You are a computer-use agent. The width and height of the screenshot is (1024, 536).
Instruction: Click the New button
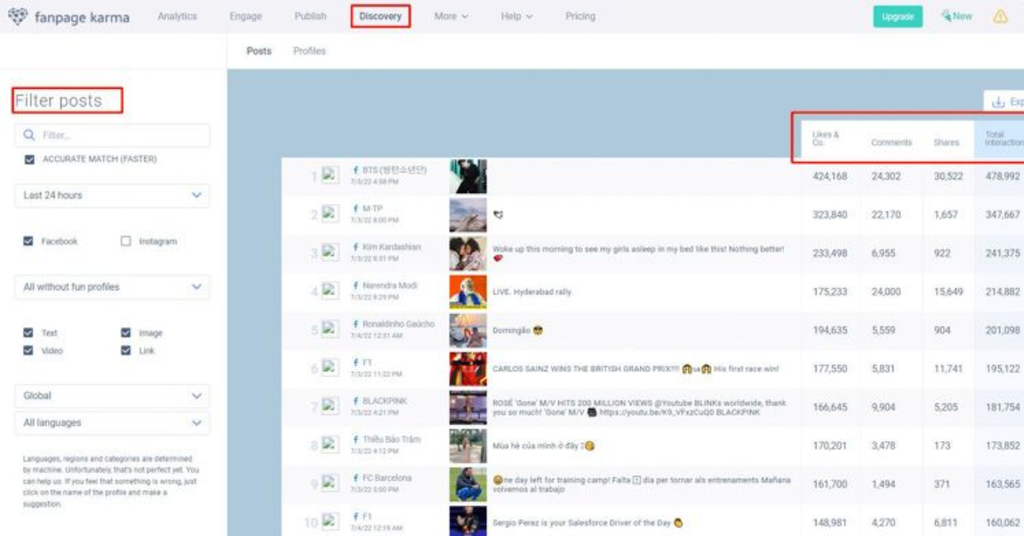coord(956,16)
